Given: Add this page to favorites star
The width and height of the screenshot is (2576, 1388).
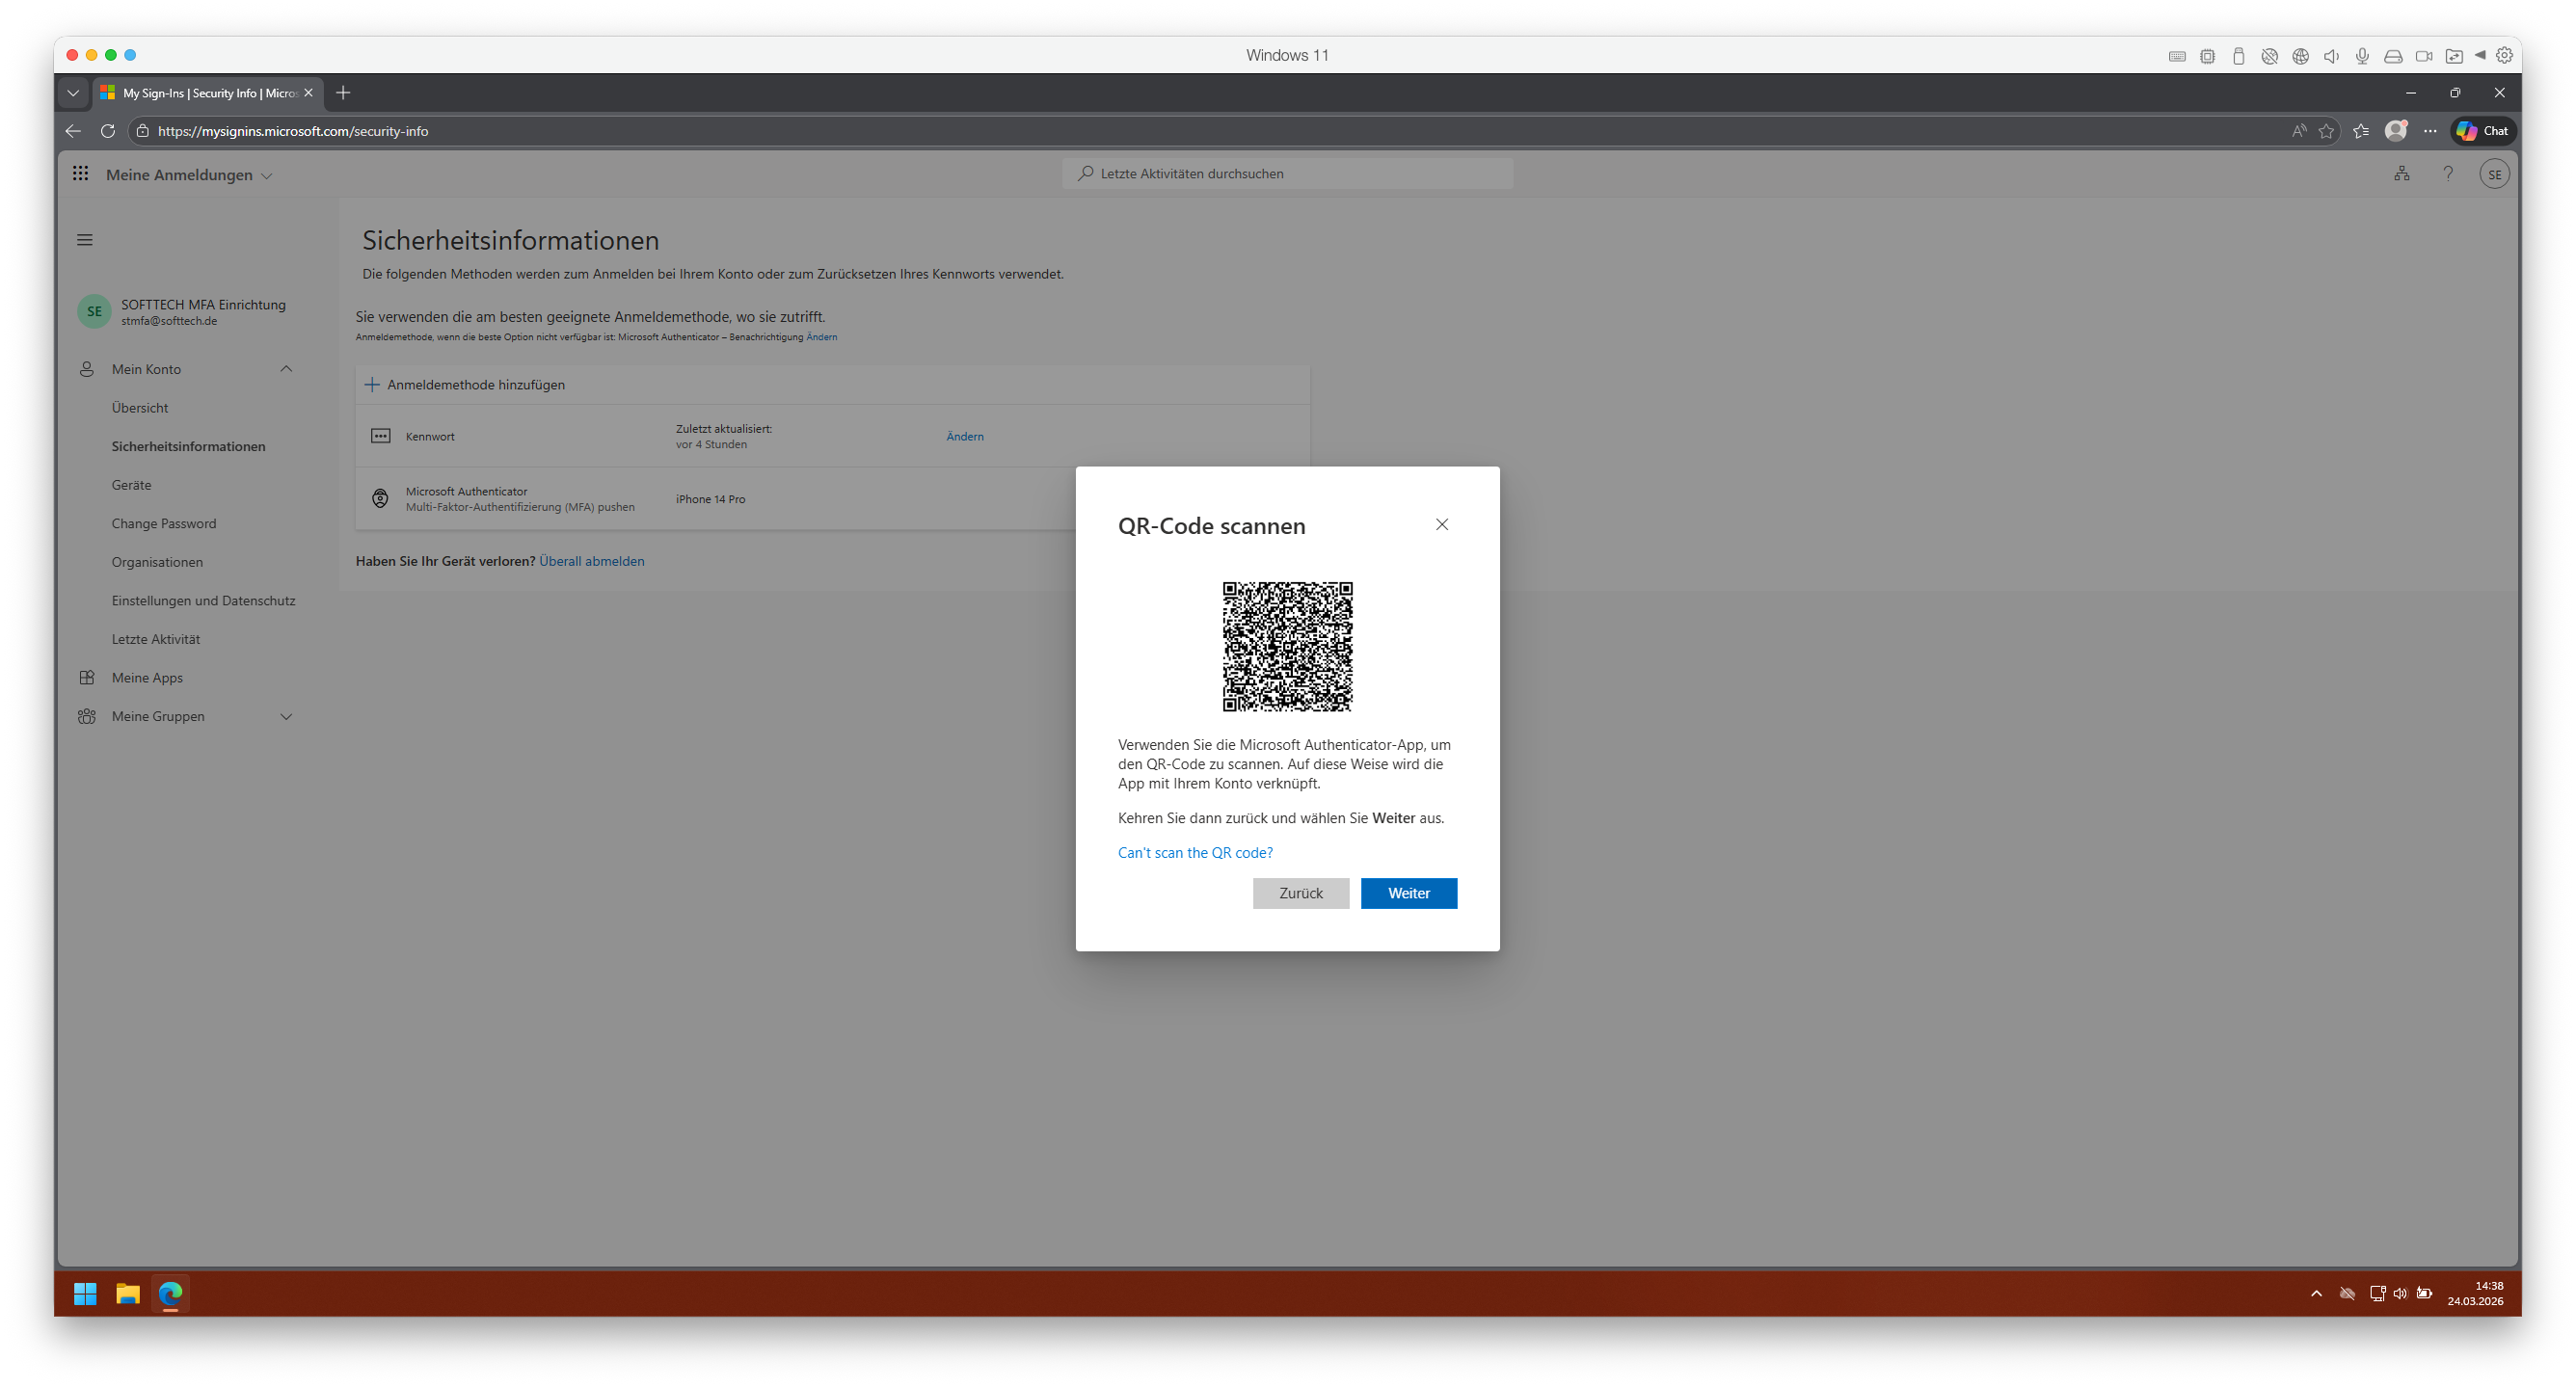Looking at the screenshot, I should 2326,131.
